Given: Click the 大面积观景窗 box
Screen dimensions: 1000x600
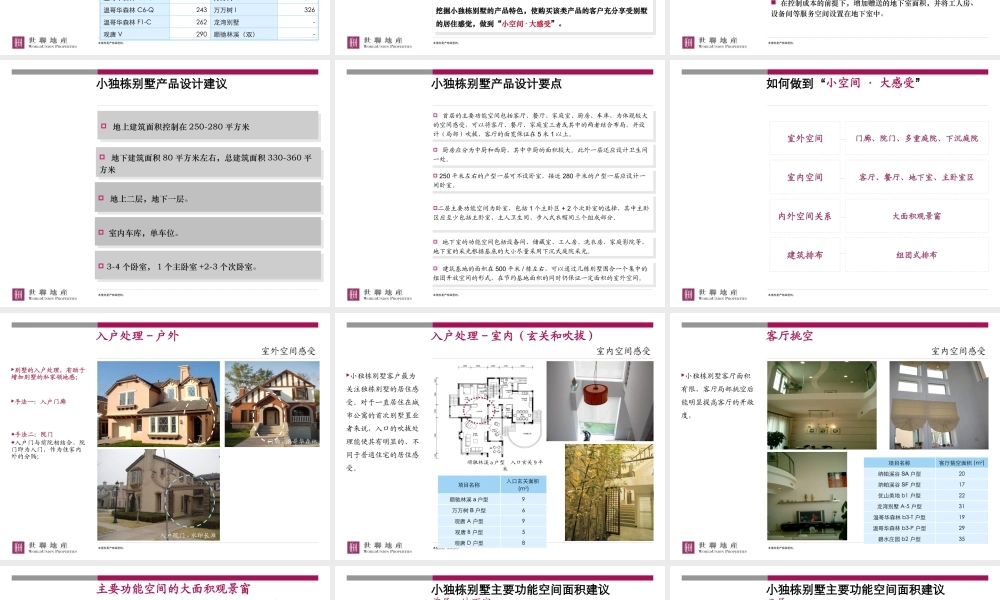Looking at the screenshot, I should pyautogui.click(x=916, y=216).
